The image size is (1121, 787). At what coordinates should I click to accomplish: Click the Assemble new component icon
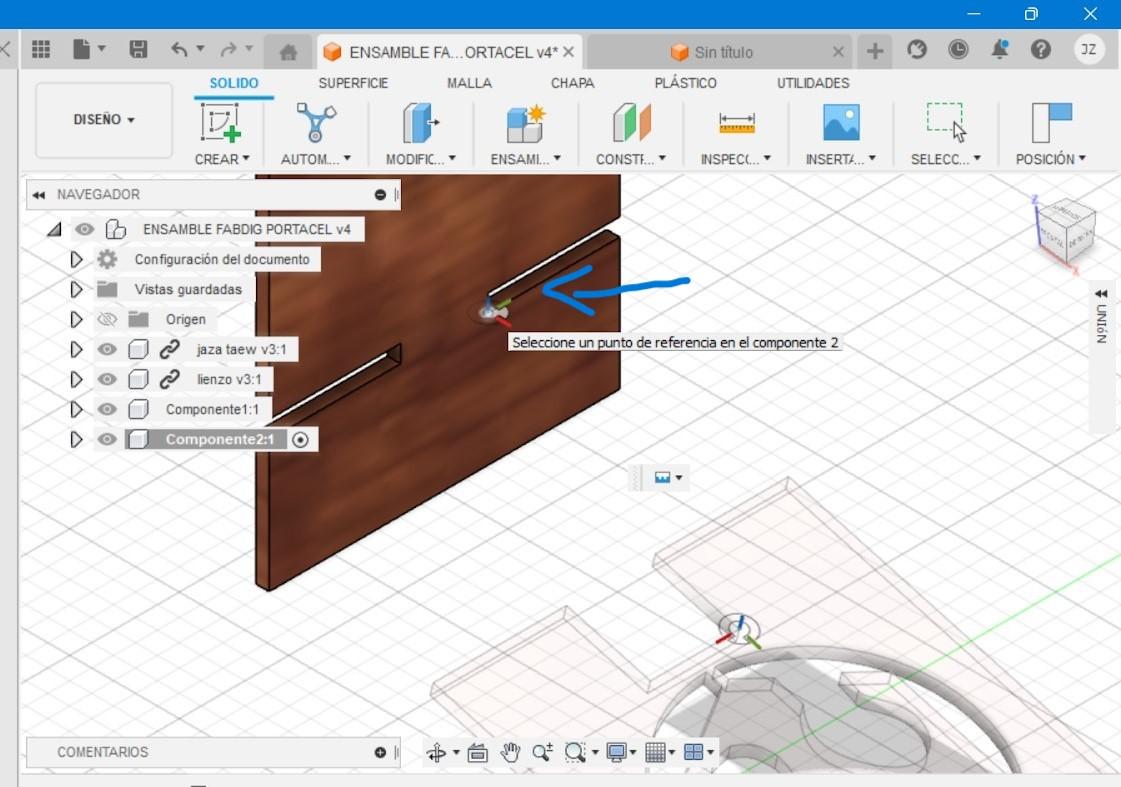tap(525, 122)
